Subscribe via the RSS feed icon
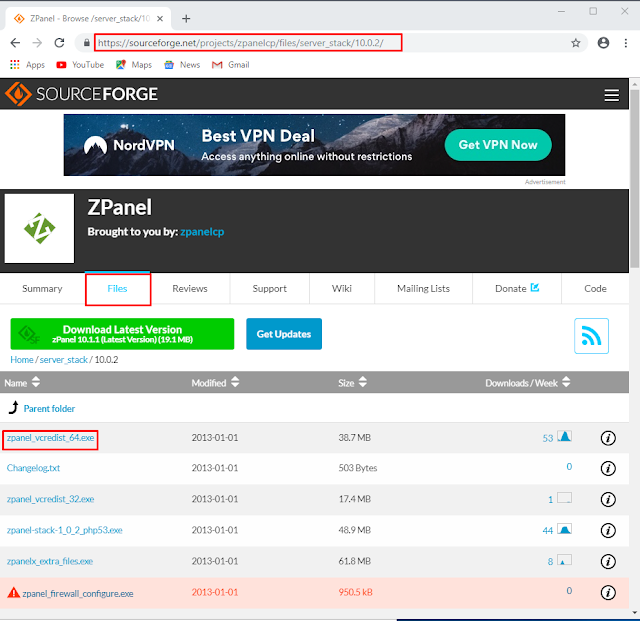 click(x=591, y=336)
